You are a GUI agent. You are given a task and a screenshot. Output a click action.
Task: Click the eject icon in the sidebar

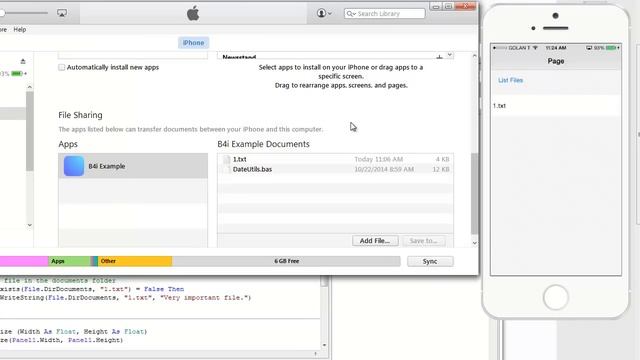point(23,61)
